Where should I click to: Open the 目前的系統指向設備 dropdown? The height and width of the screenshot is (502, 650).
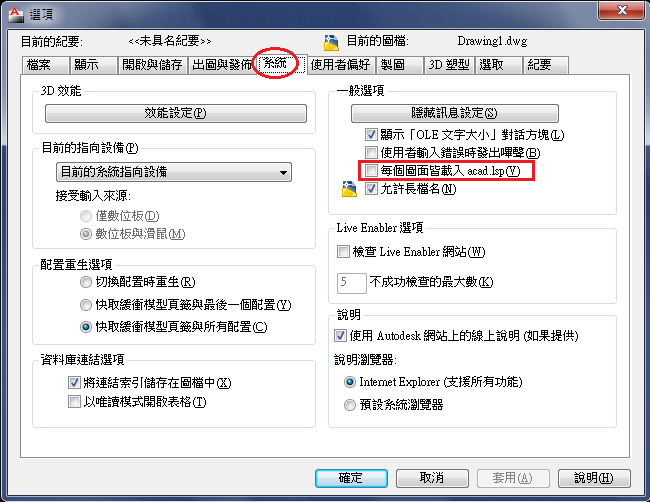point(174,172)
